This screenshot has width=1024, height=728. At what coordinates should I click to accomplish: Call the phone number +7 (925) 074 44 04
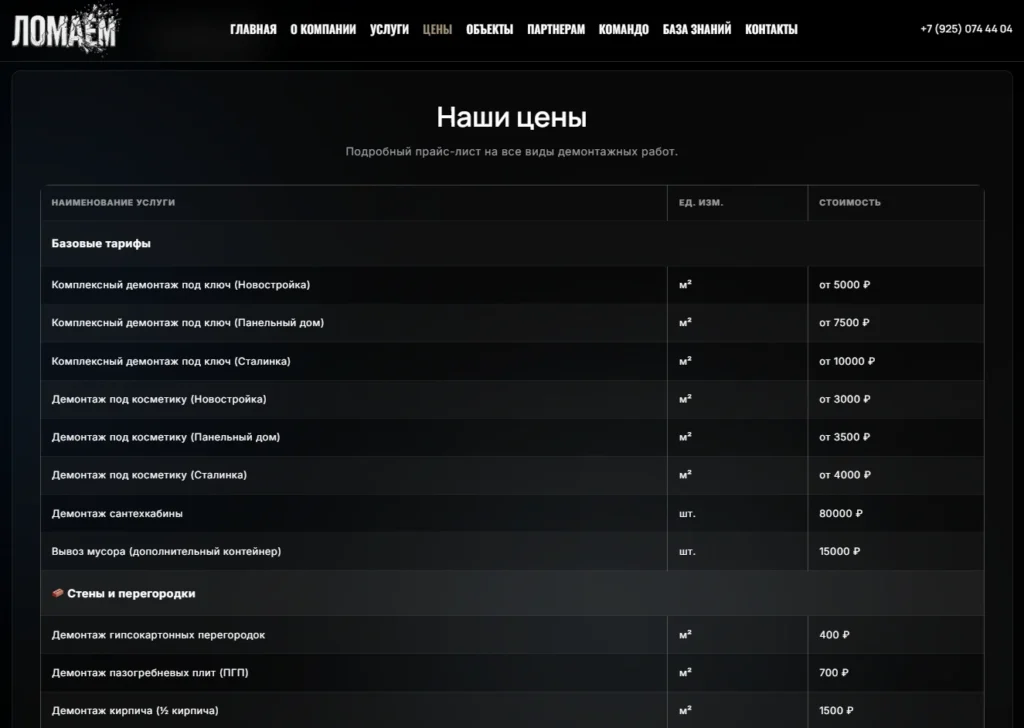pos(966,29)
